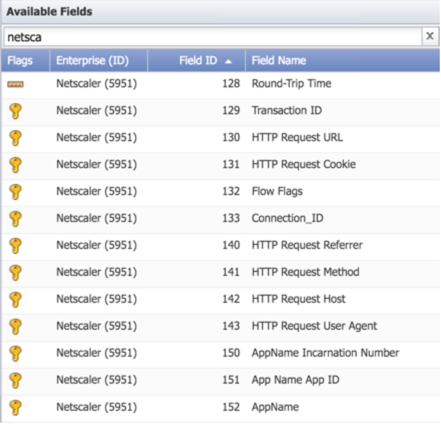This screenshot has width=441, height=426.
Task: Click field ID 132 cell
Action: tap(231, 191)
